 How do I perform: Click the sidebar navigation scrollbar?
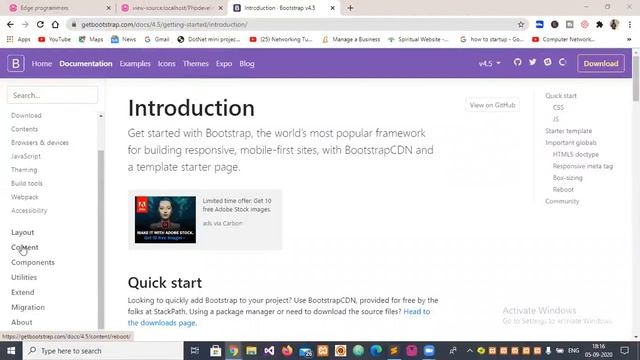[100, 239]
